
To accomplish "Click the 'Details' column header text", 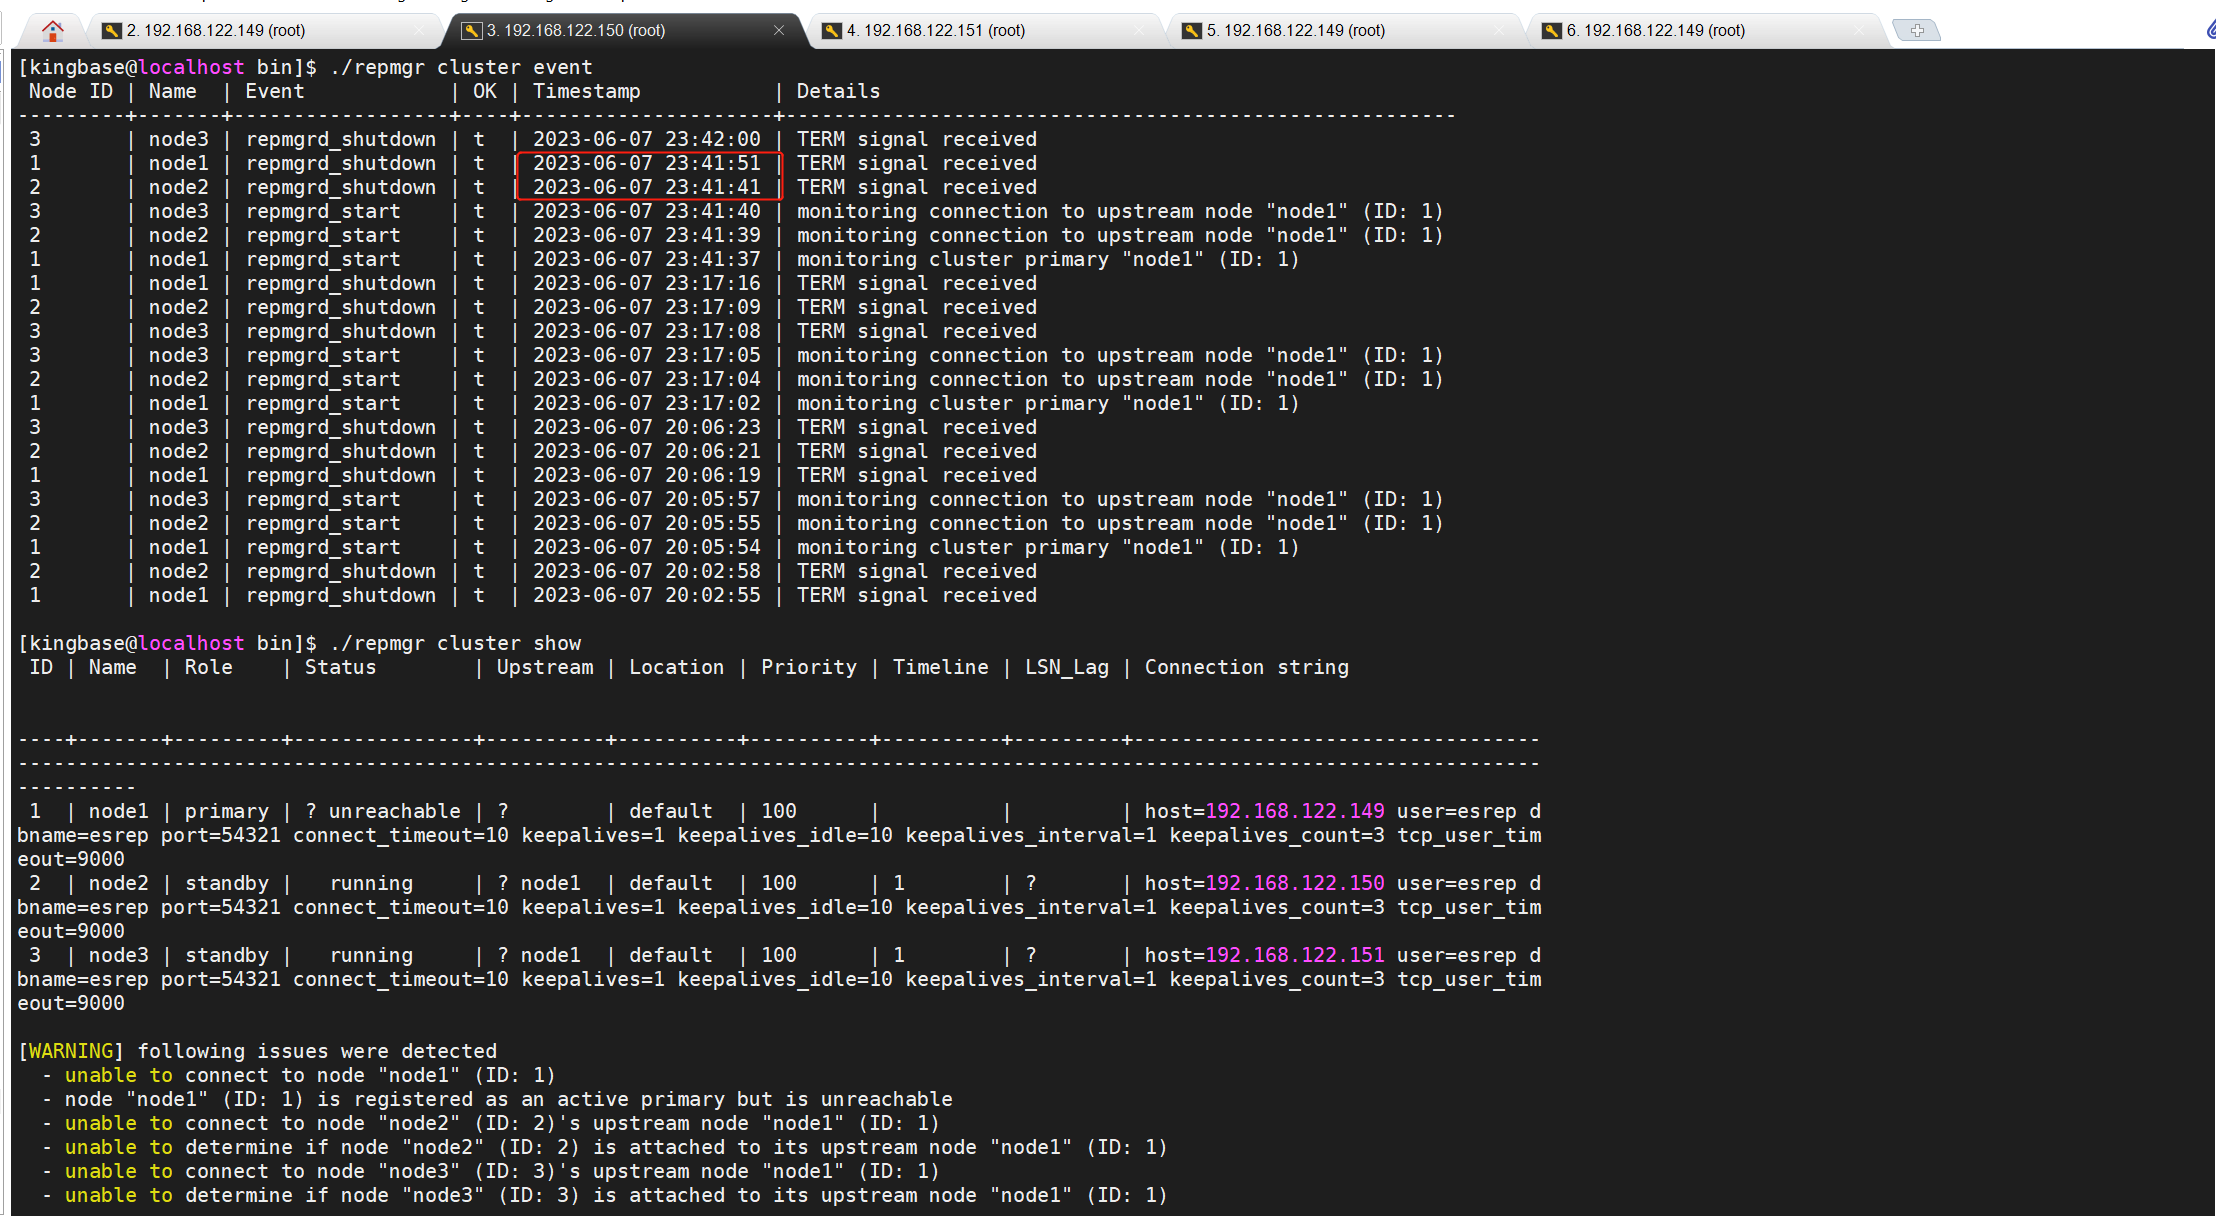I will coord(837,91).
